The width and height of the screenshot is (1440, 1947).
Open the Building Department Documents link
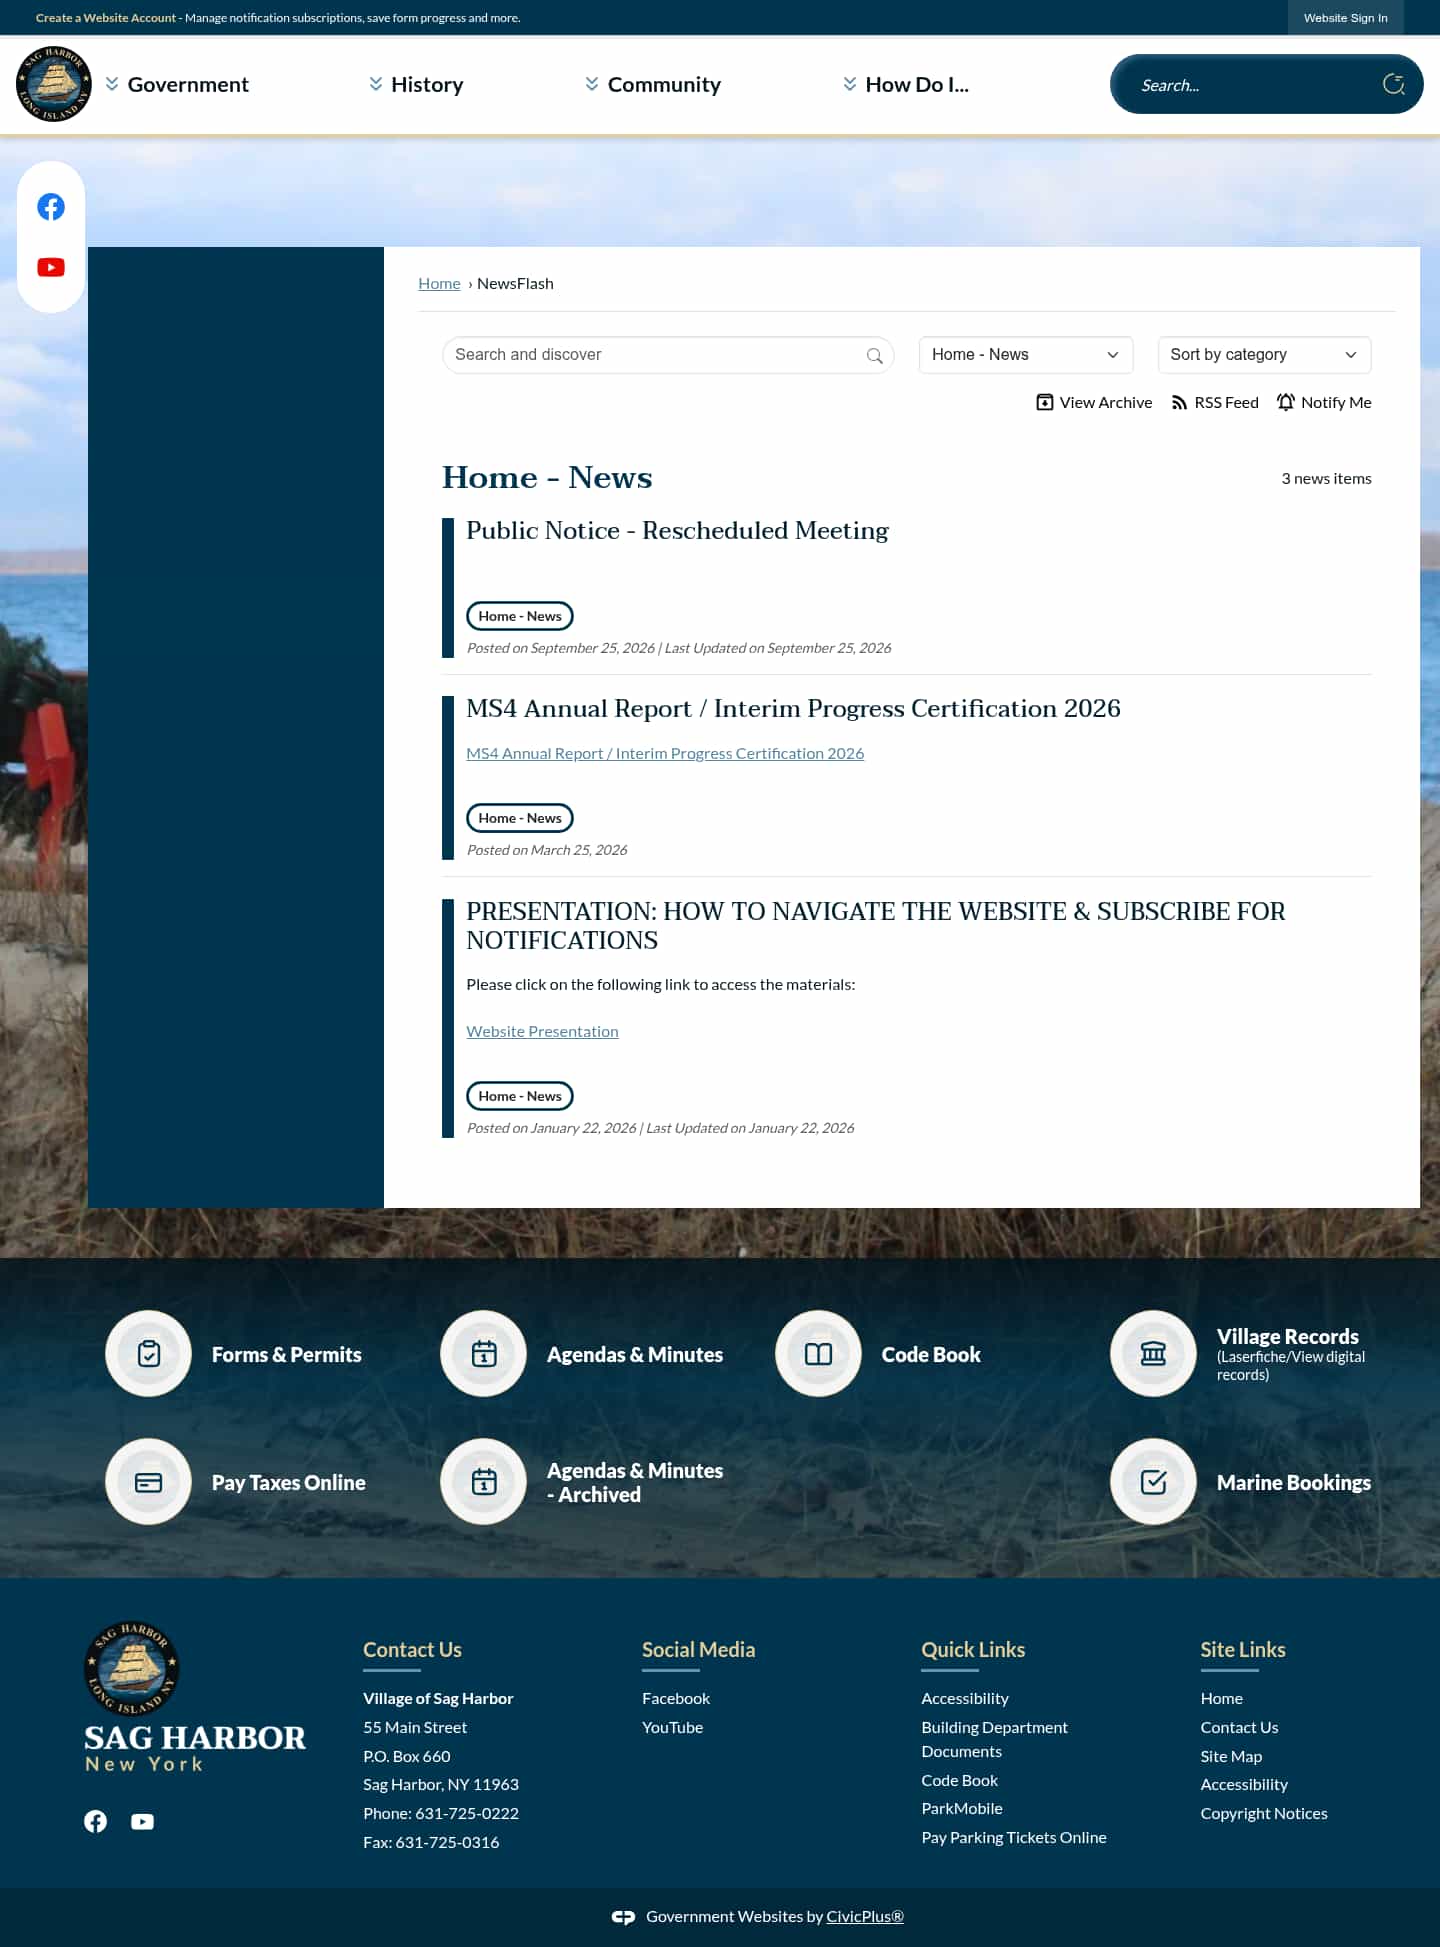coord(994,1739)
